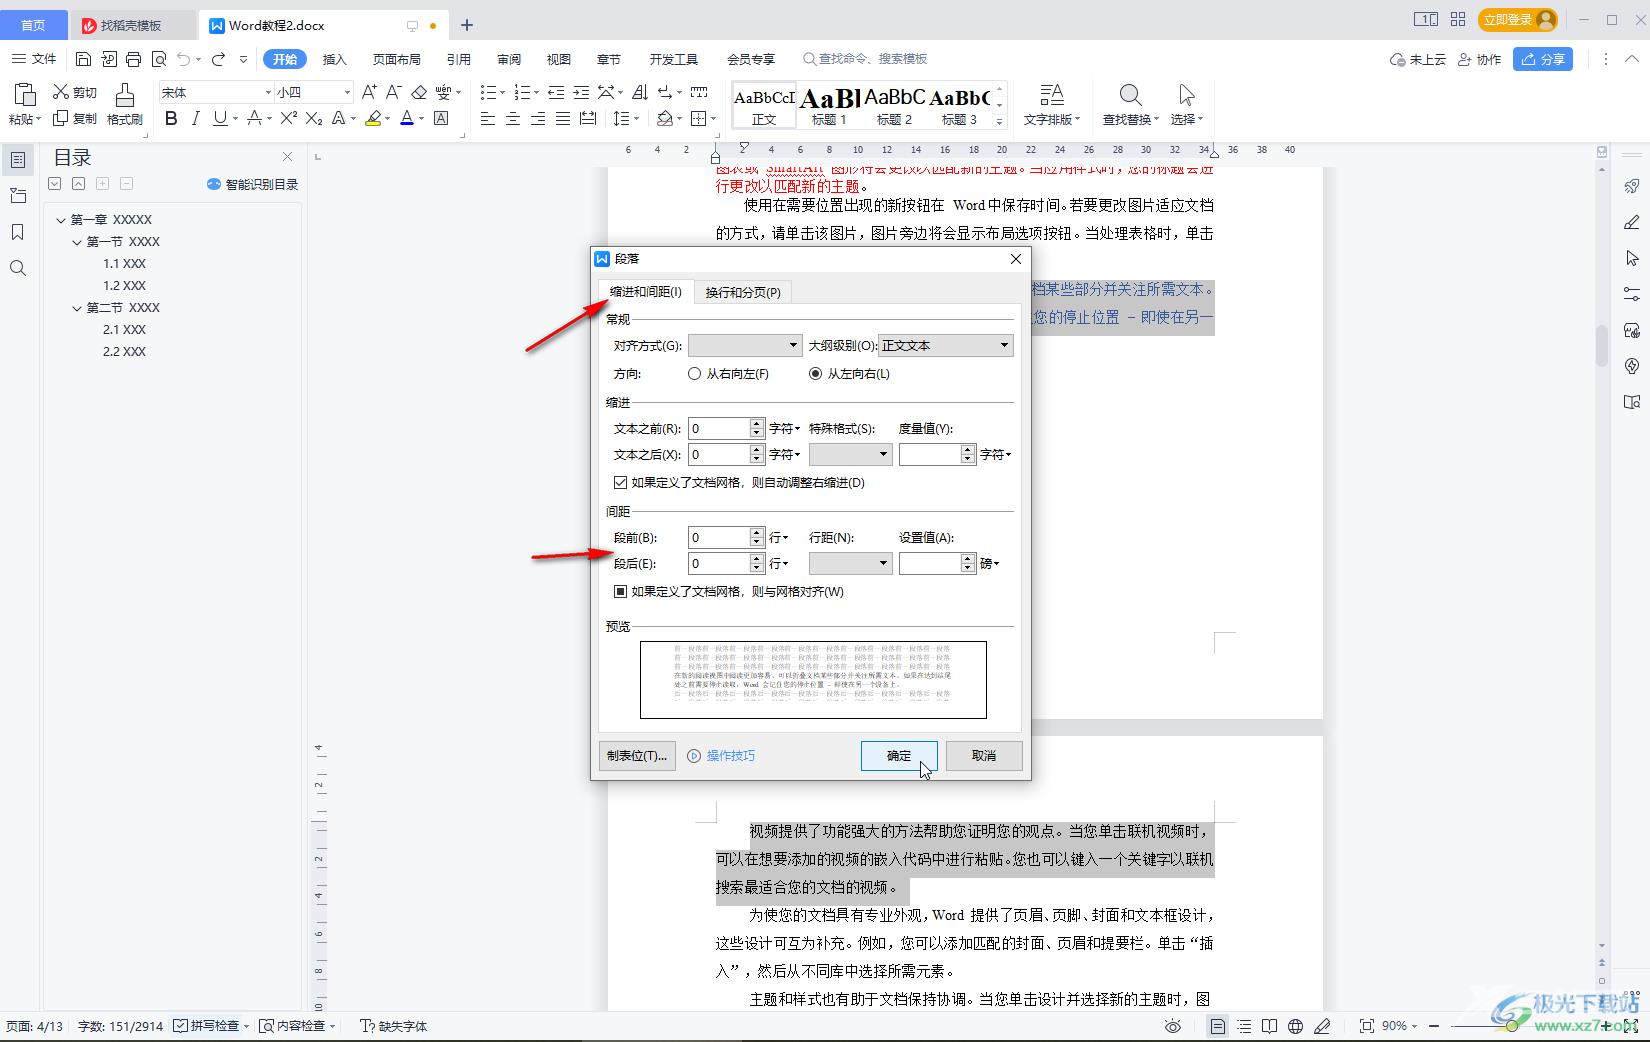Toggle auto adjust right indent checkbox

click(620, 482)
